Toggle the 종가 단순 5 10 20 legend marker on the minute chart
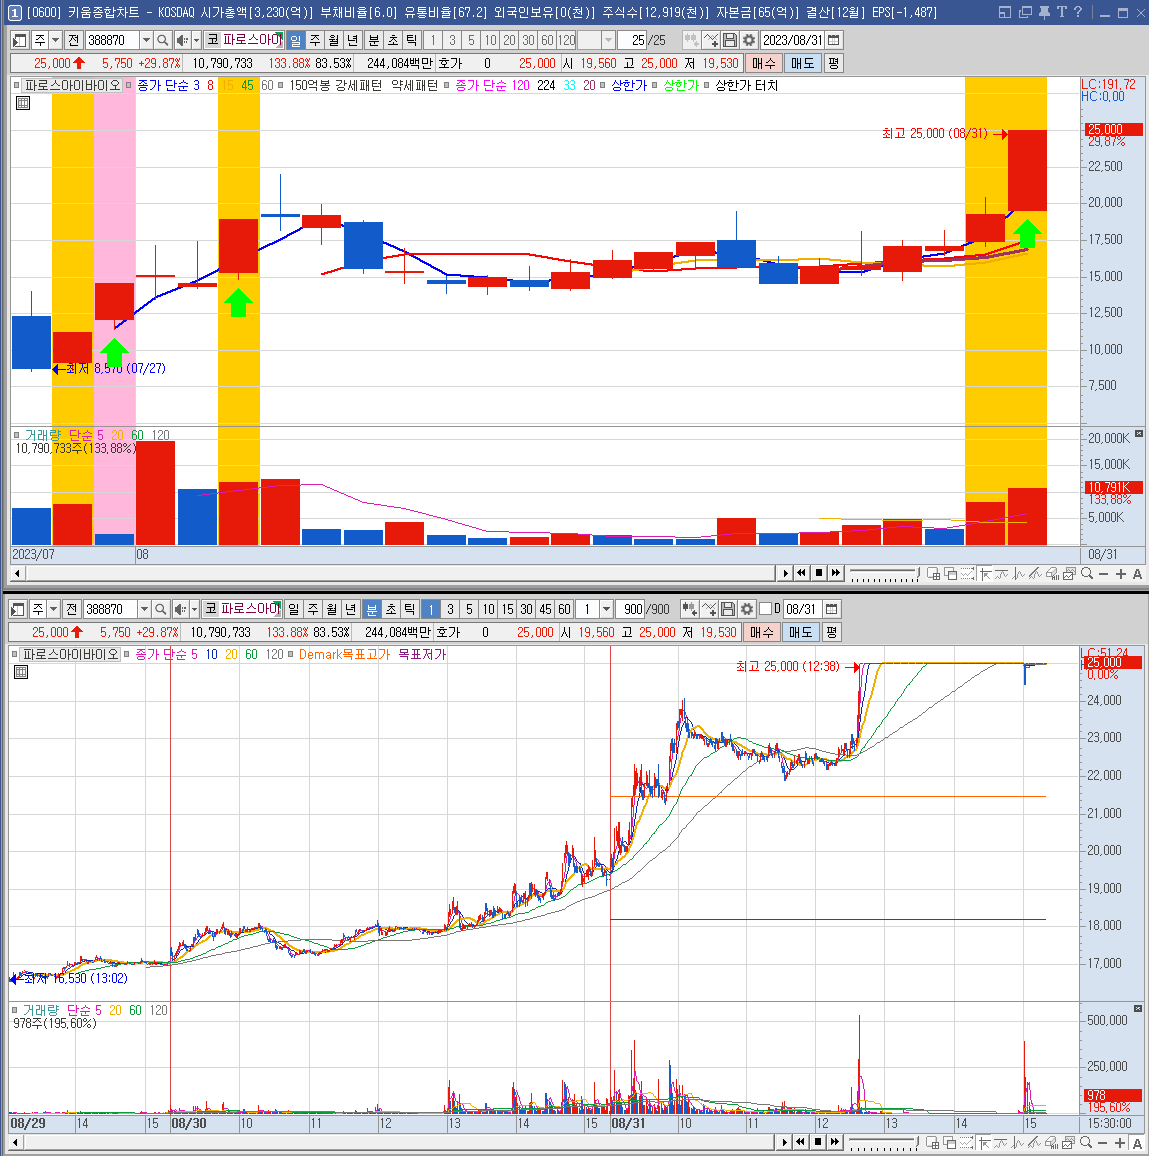1149x1156 pixels. 127,654
